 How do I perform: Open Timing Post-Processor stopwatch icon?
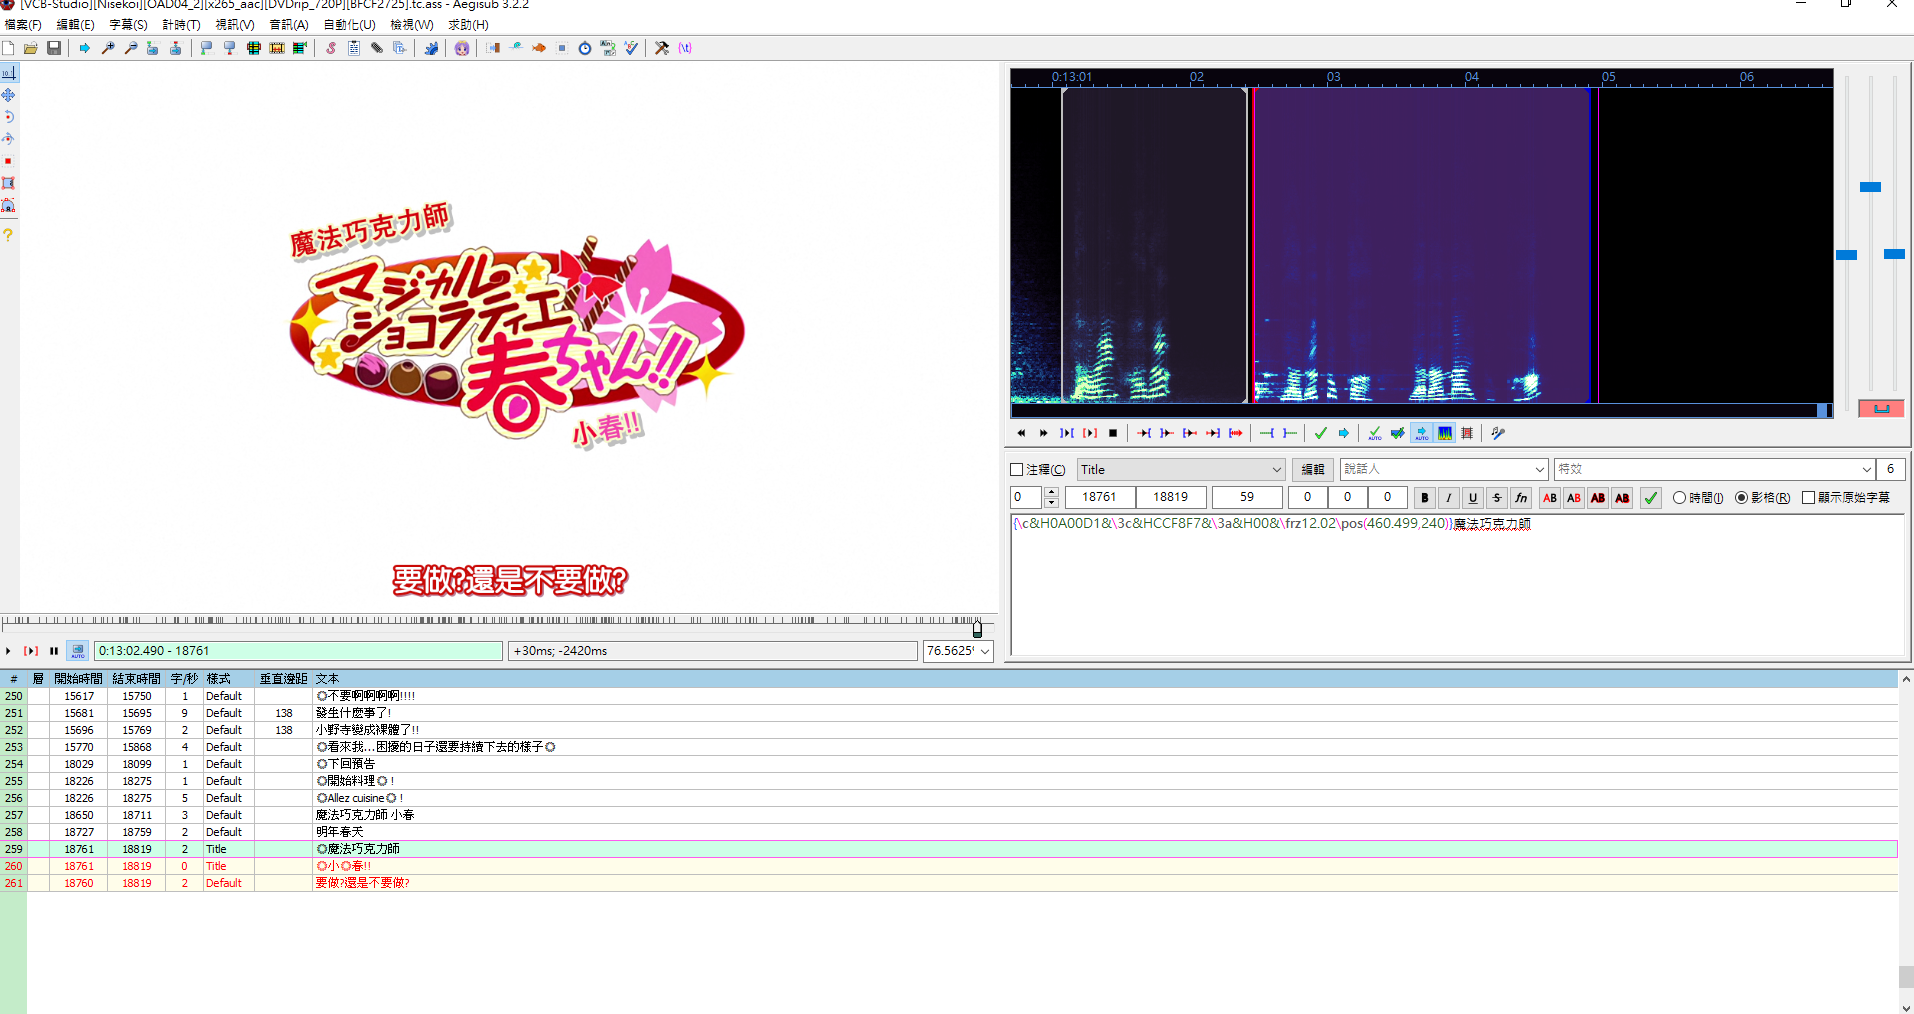(585, 48)
